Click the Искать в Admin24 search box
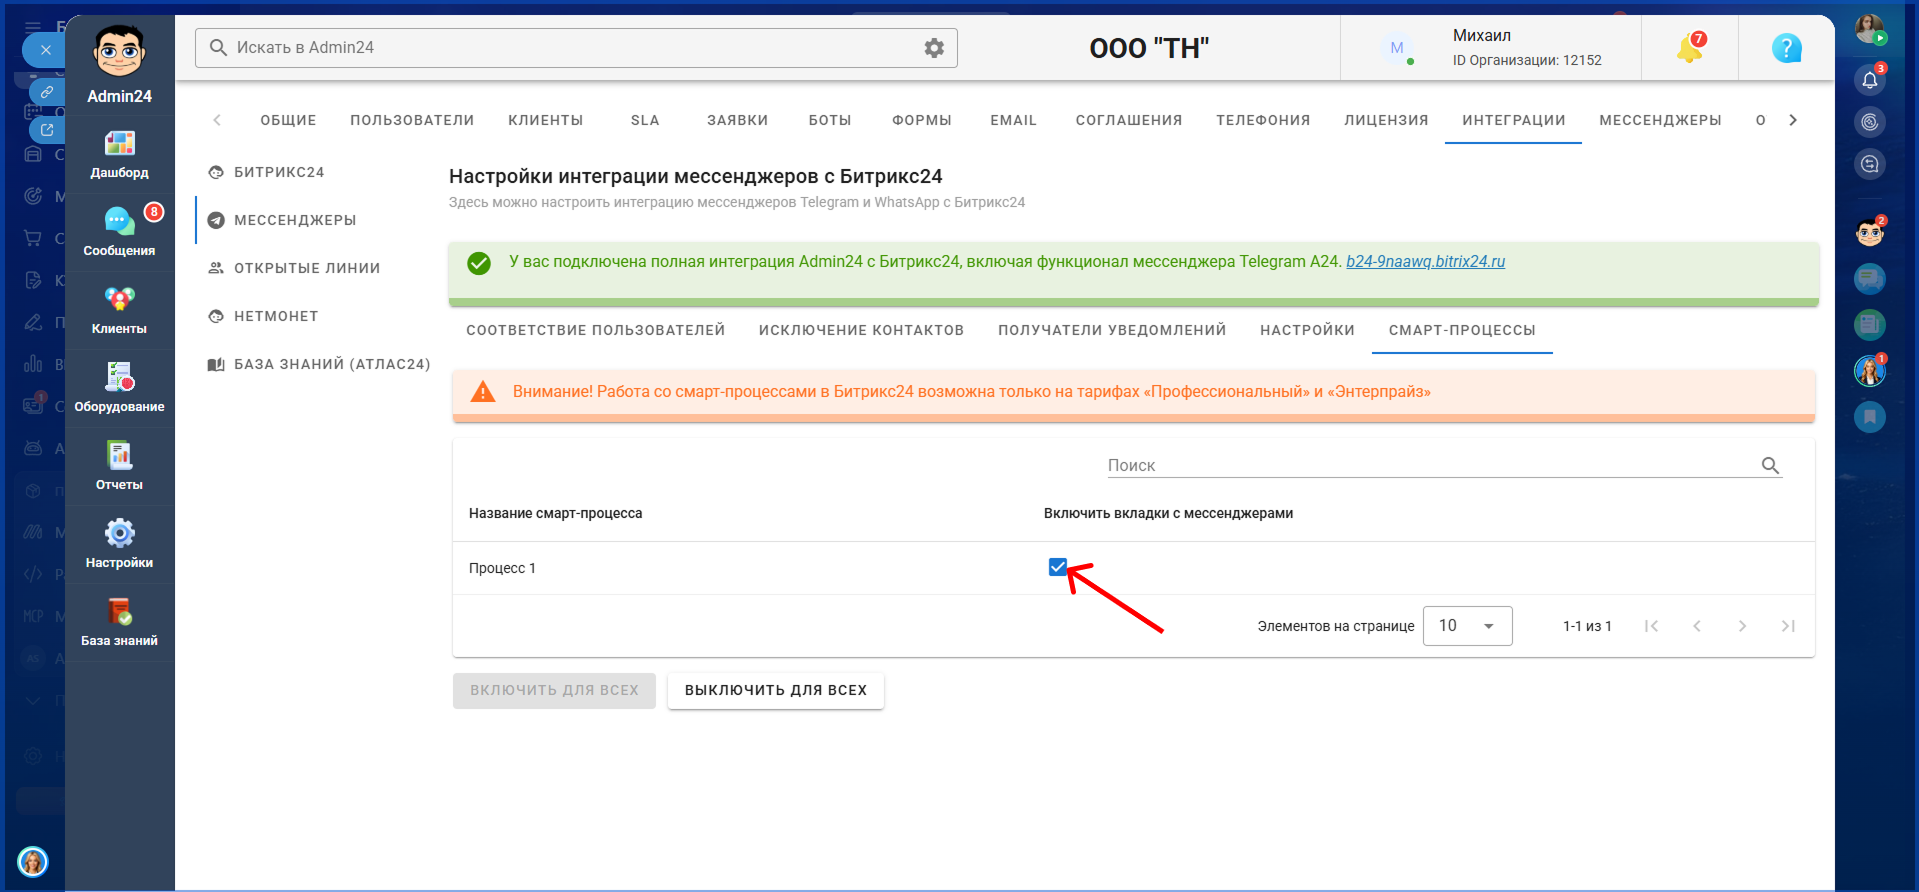The image size is (1919, 892). [x=576, y=48]
